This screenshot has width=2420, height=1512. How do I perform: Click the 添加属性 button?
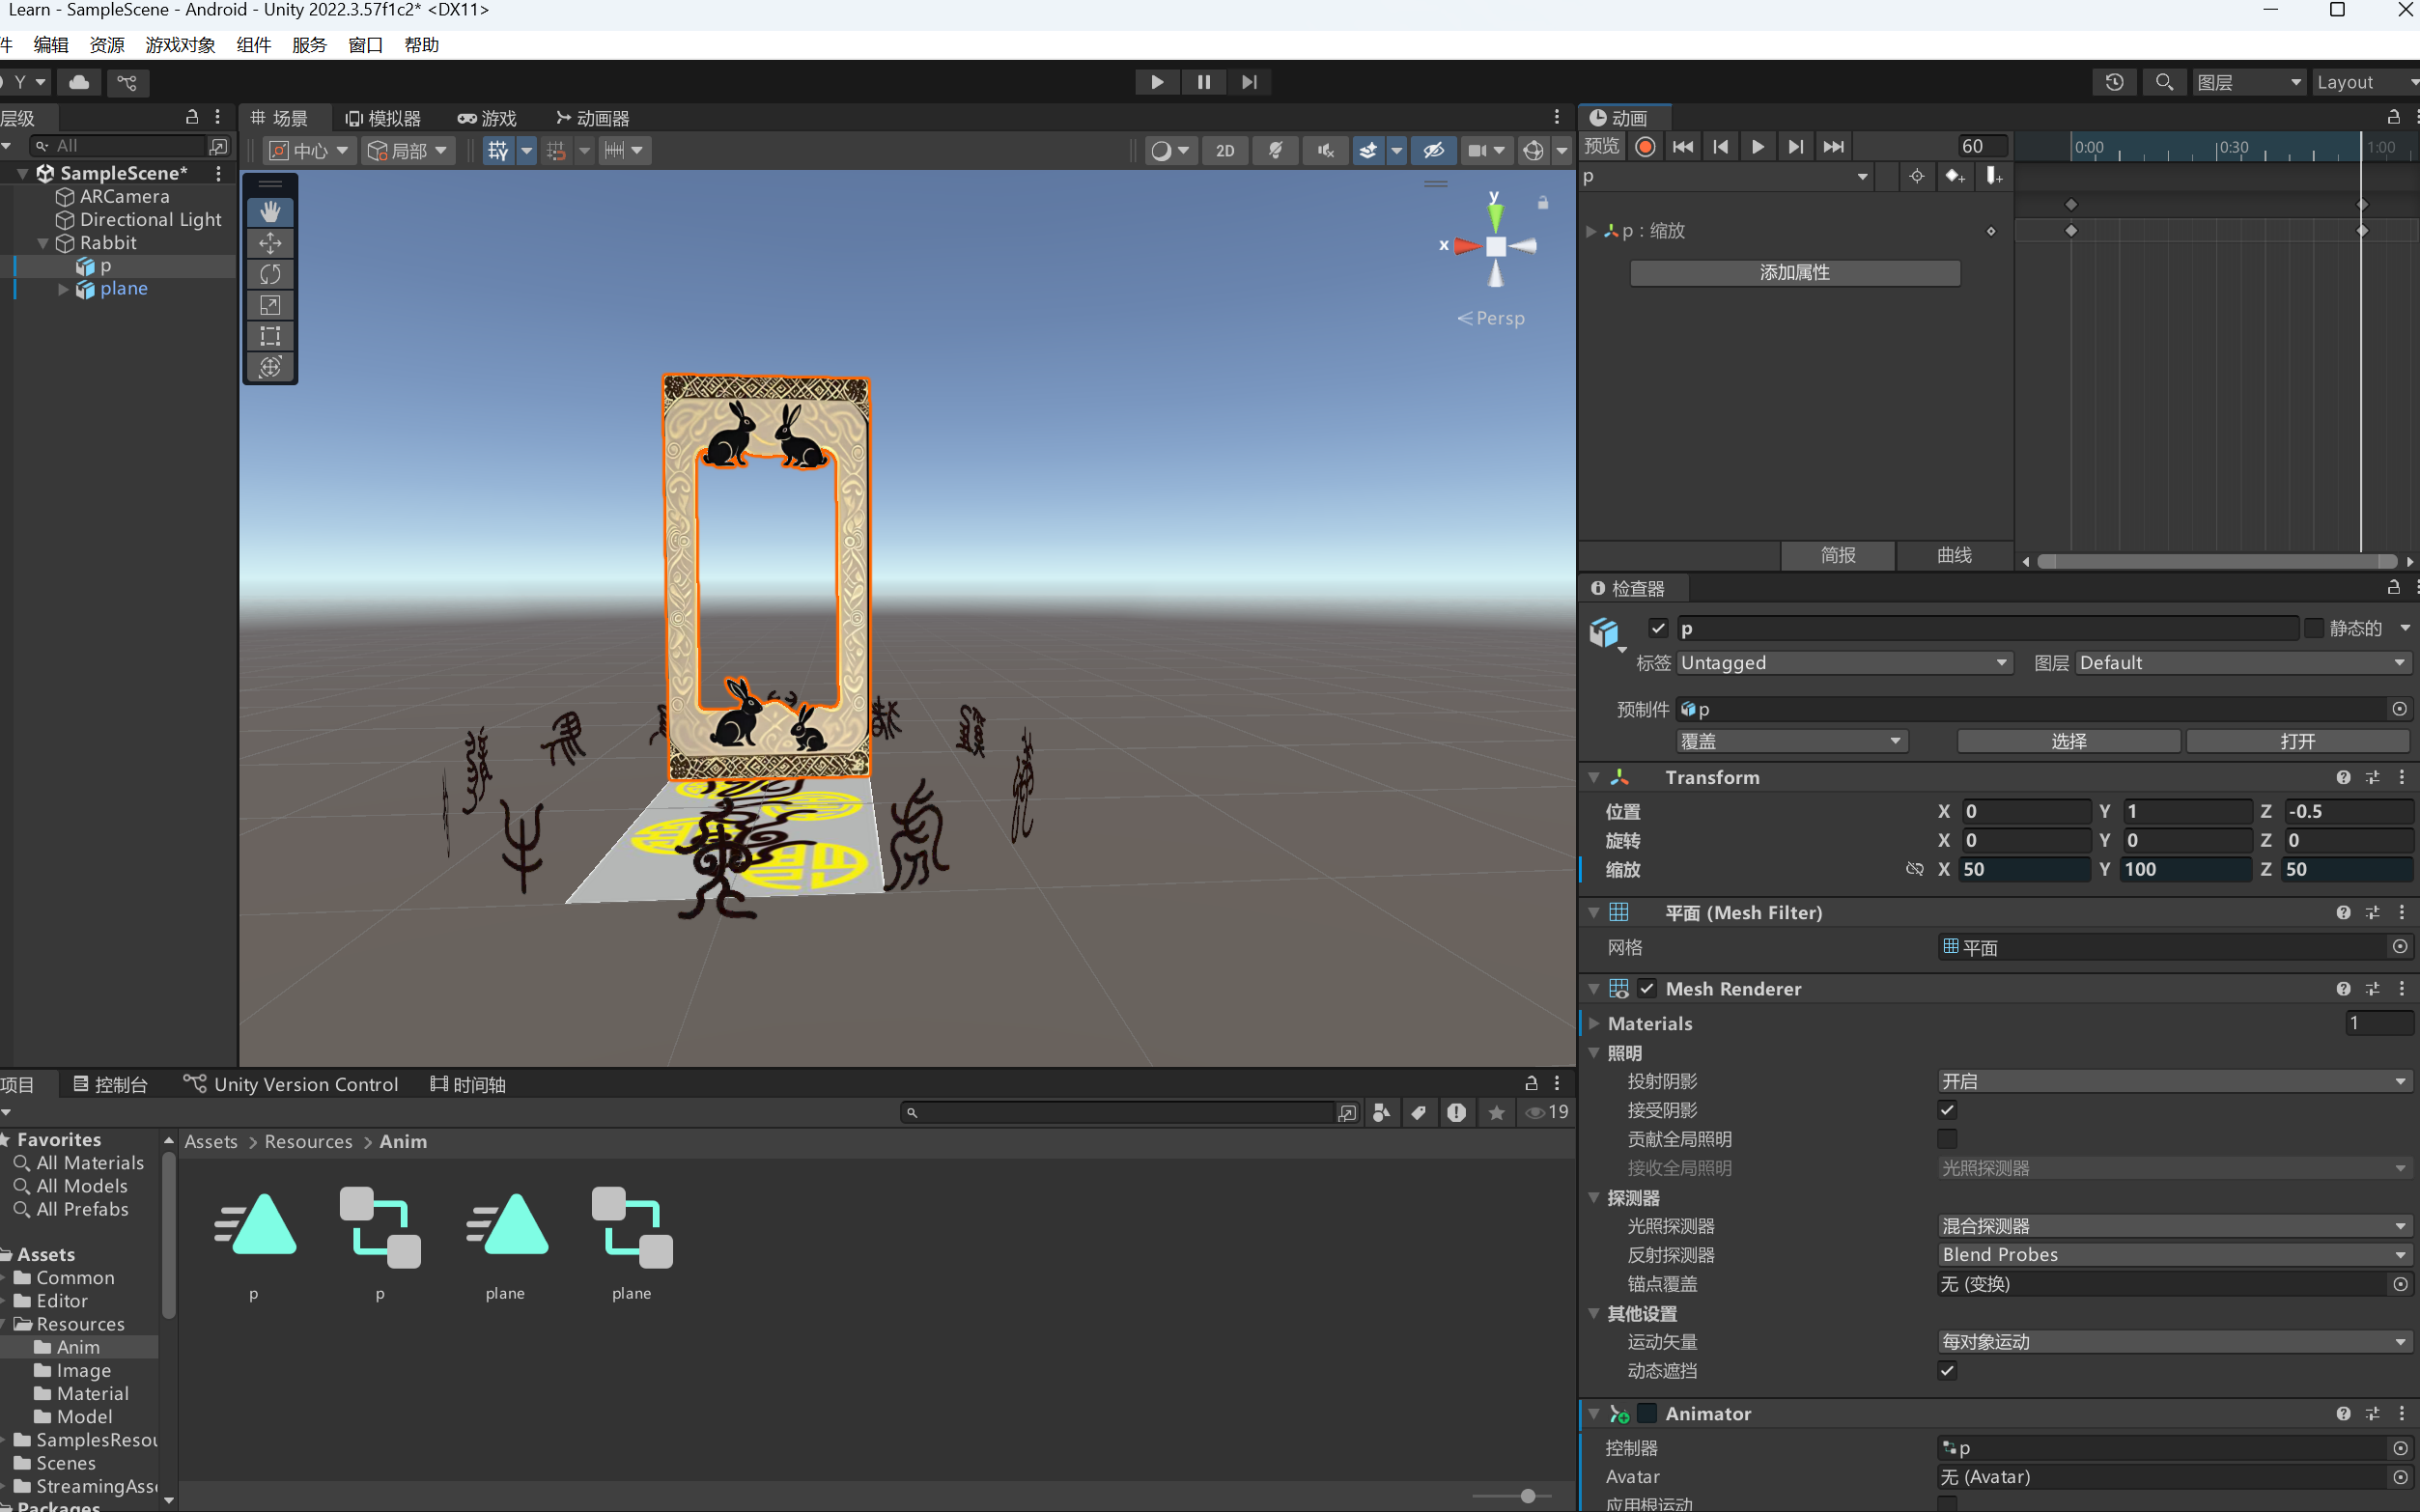click(x=1794, y=272)
